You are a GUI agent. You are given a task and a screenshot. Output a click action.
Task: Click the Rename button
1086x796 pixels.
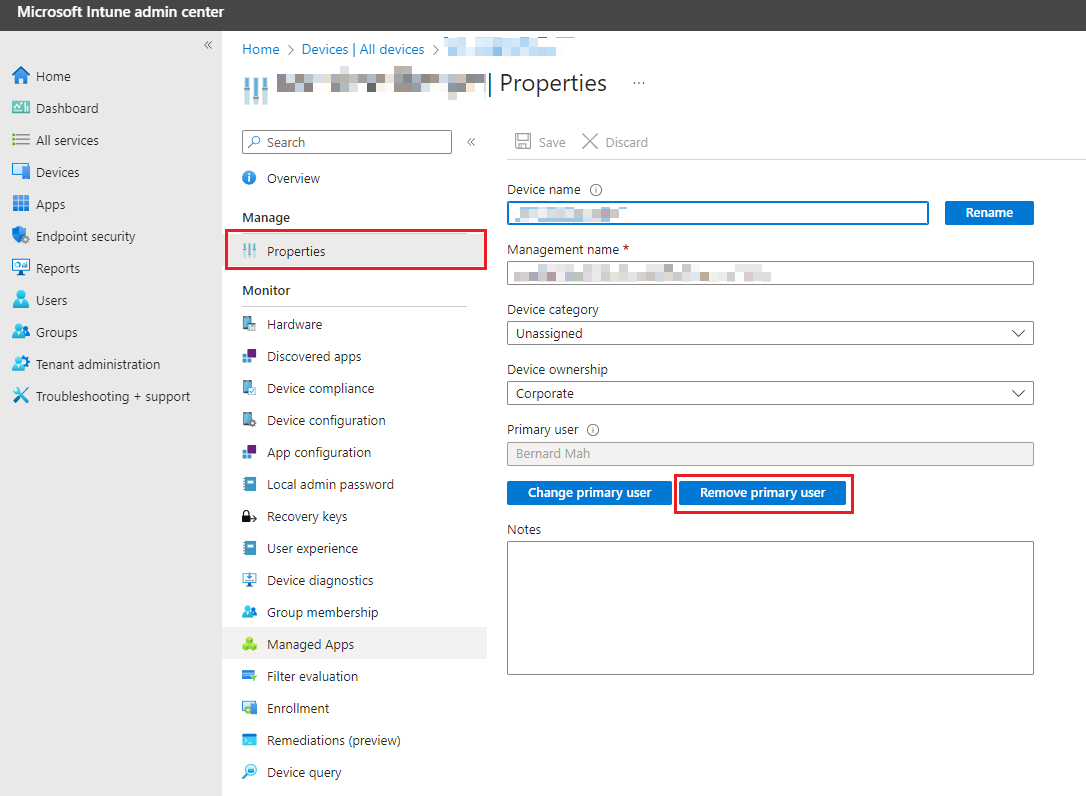pyautogui.click(x=989, y=212)
